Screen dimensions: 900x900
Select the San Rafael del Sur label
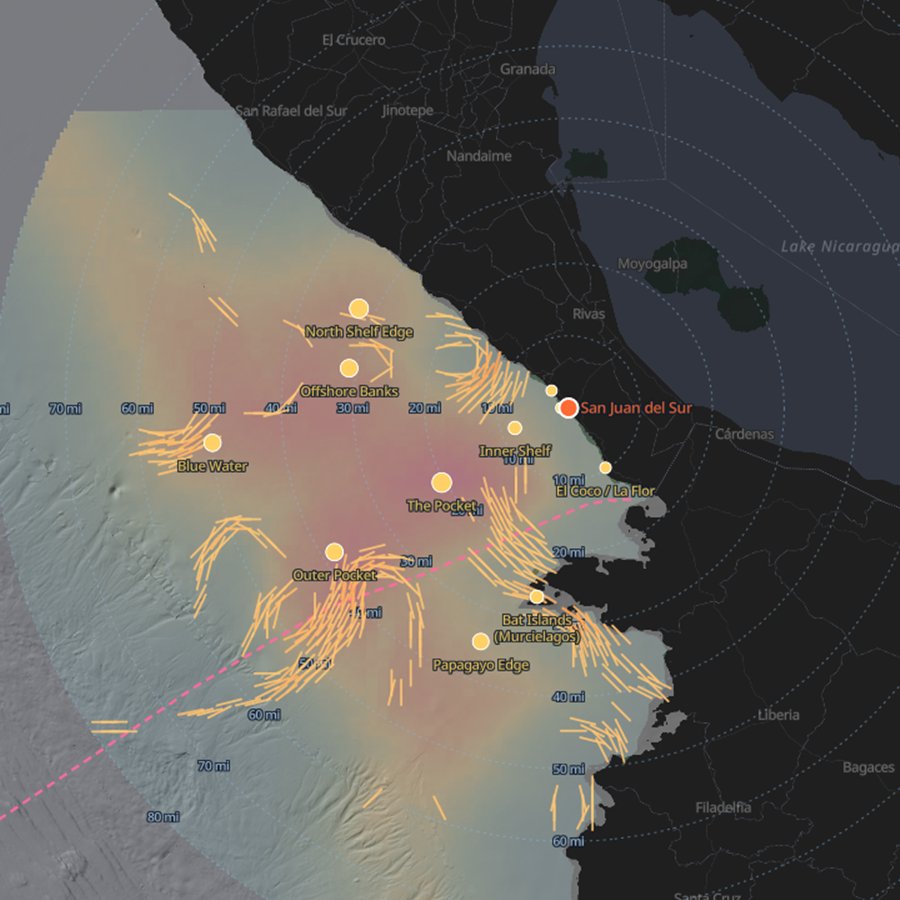(x=292, y=111)
